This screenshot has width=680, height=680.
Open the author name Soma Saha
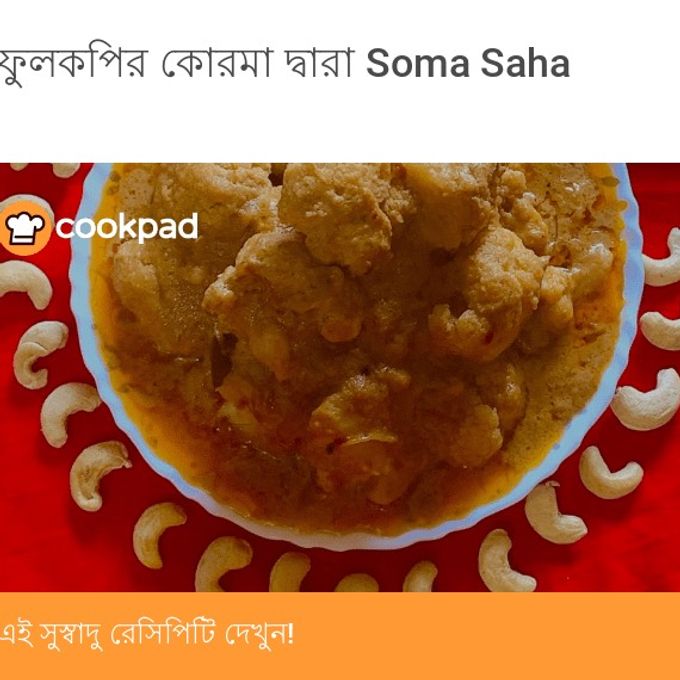coord(468,63)
